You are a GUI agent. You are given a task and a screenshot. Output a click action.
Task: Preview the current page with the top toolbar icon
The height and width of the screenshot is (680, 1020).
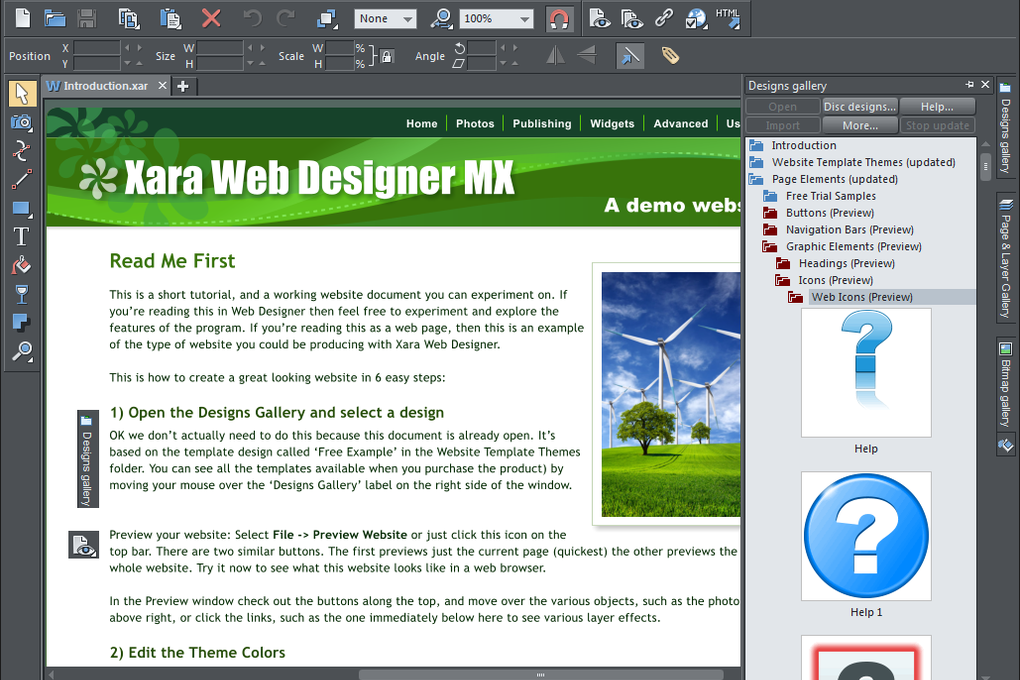tap(599, 18)
